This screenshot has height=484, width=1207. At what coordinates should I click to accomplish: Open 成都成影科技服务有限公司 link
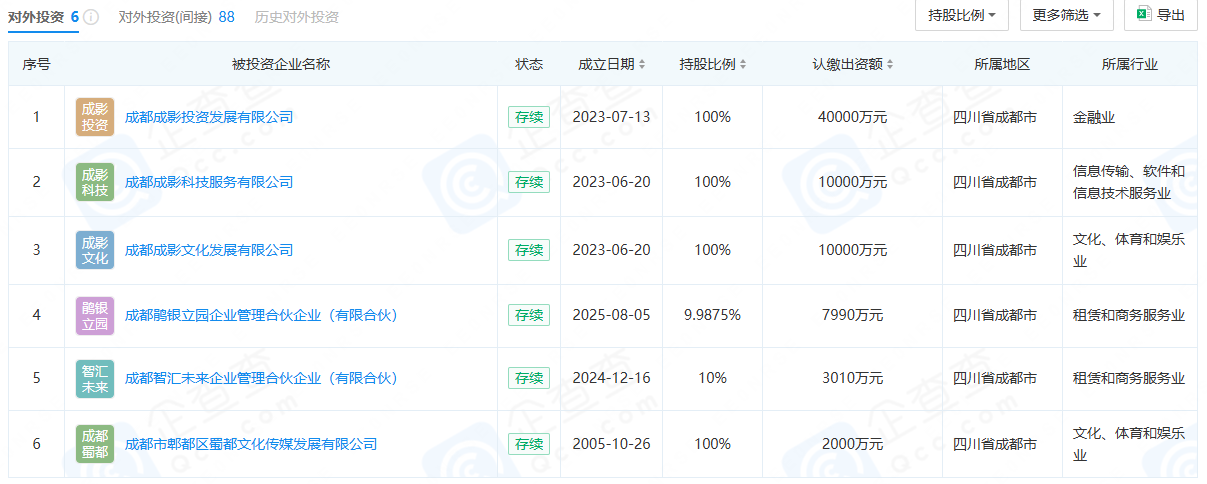coord(209,182)
